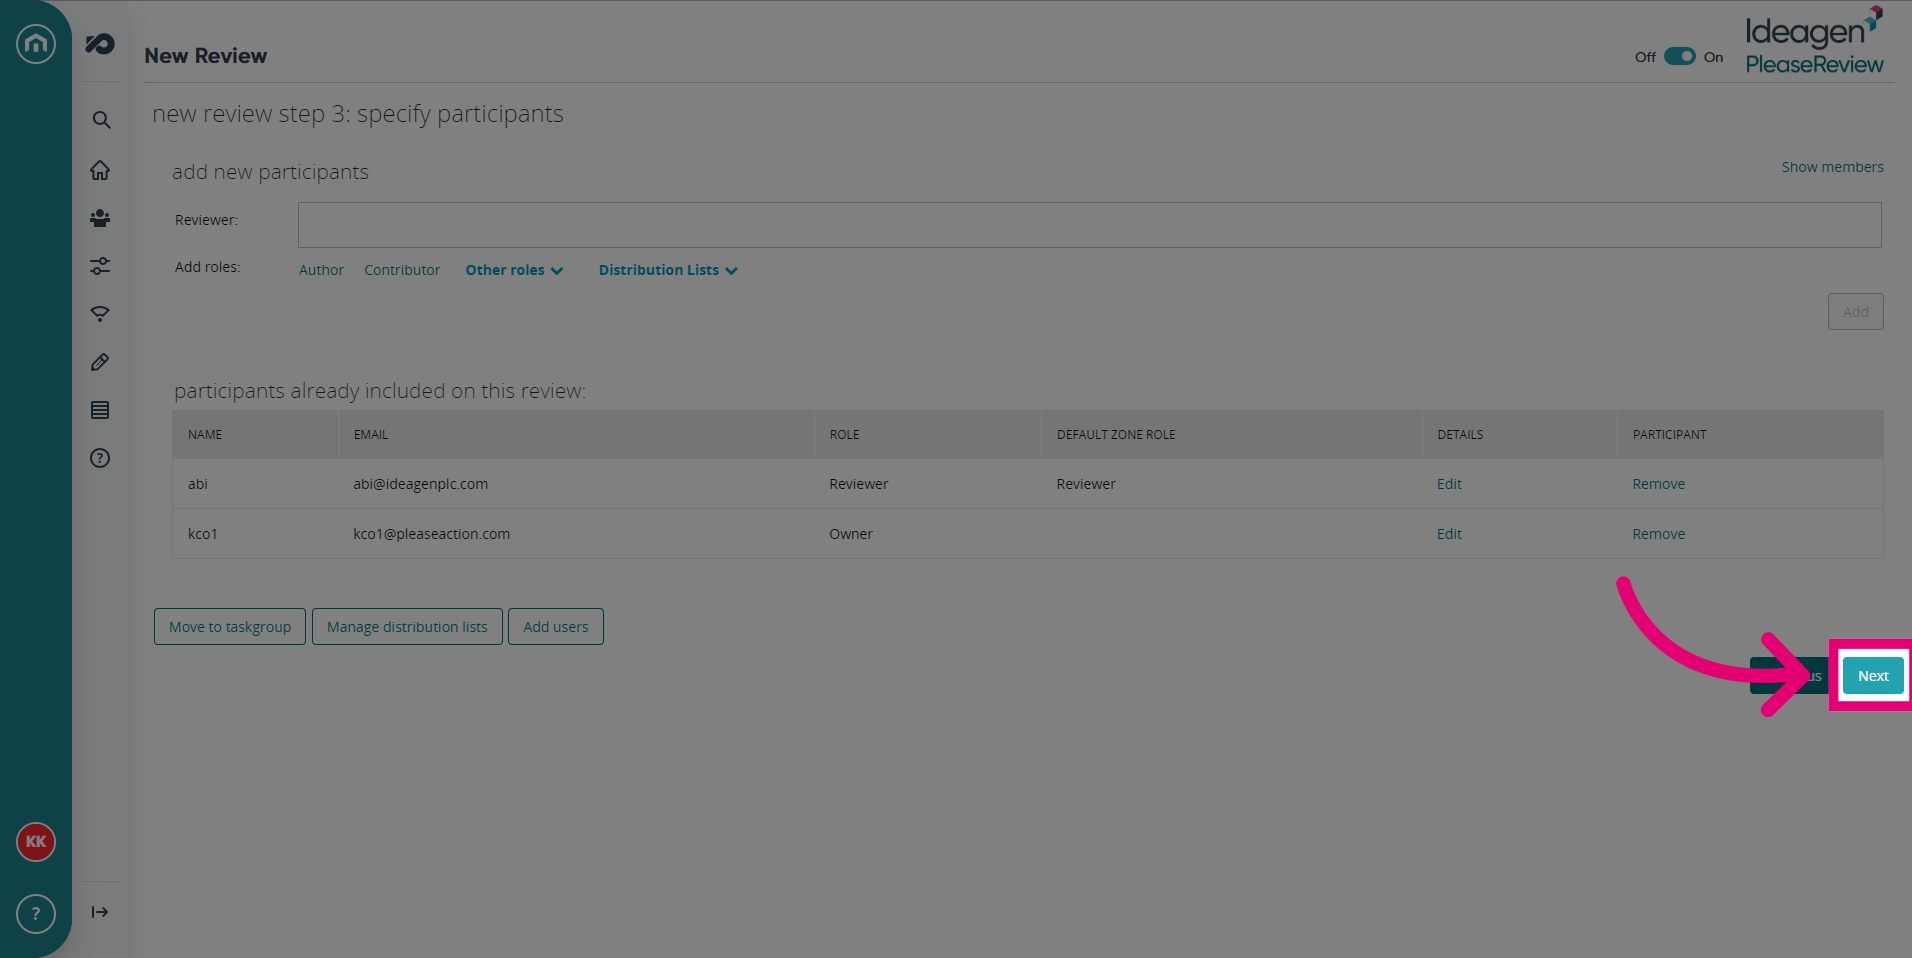This screenshot has width=1912, height=958.
Task: Open the KK user avatar
Action: pos(36,842)
